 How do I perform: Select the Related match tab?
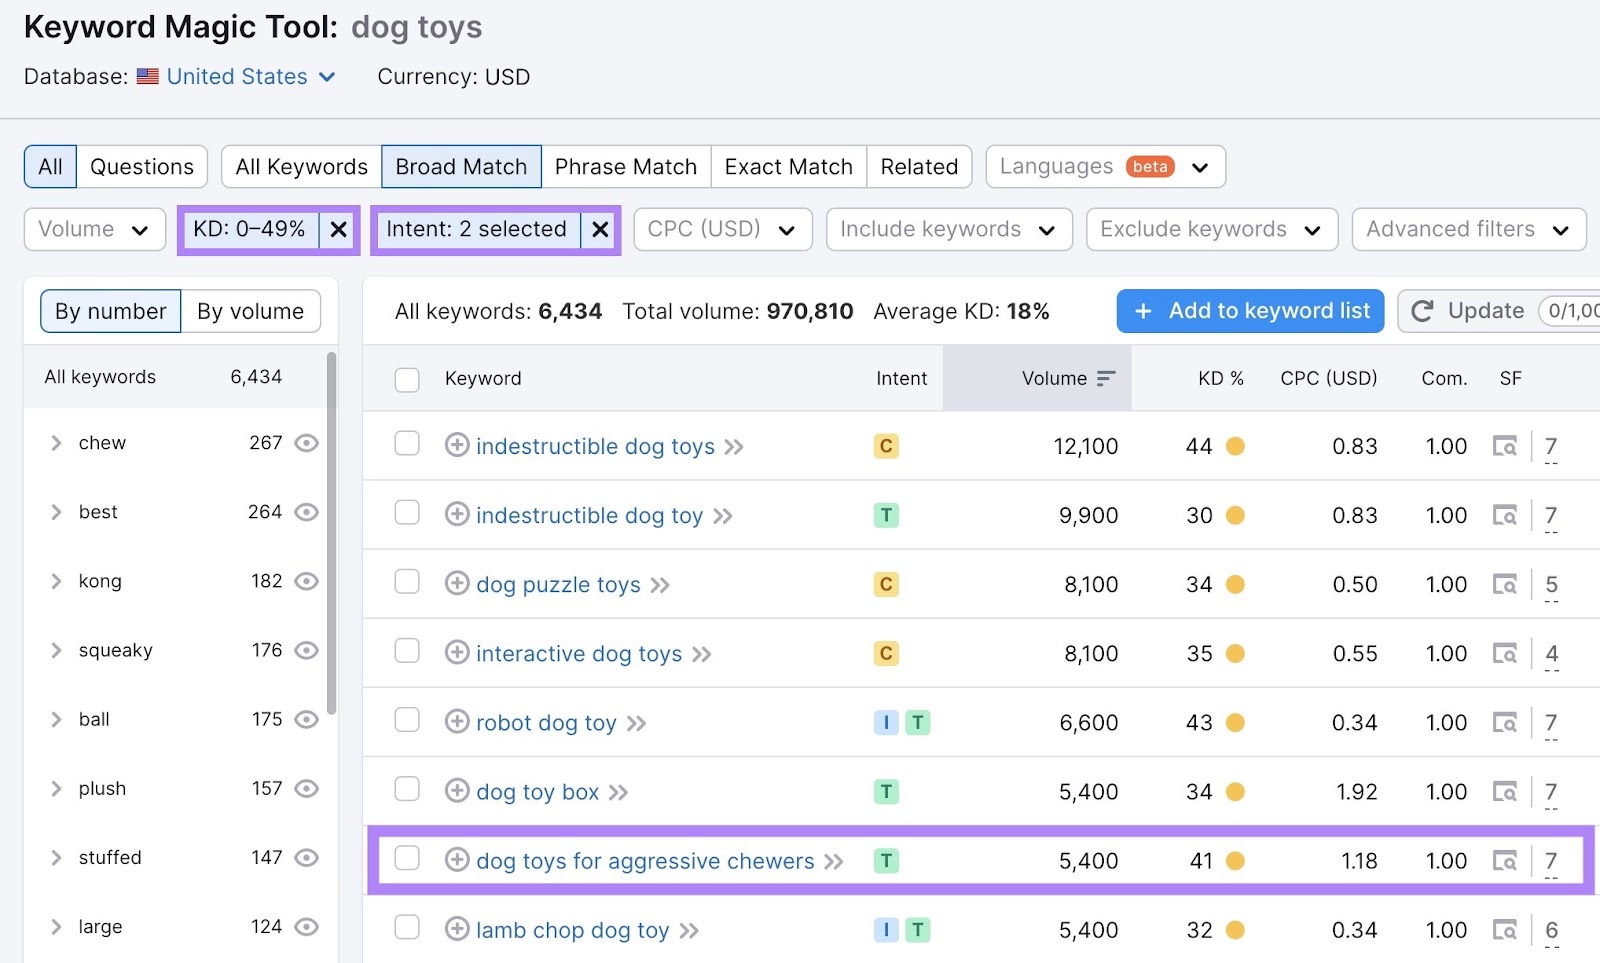(x=918, y=166)
